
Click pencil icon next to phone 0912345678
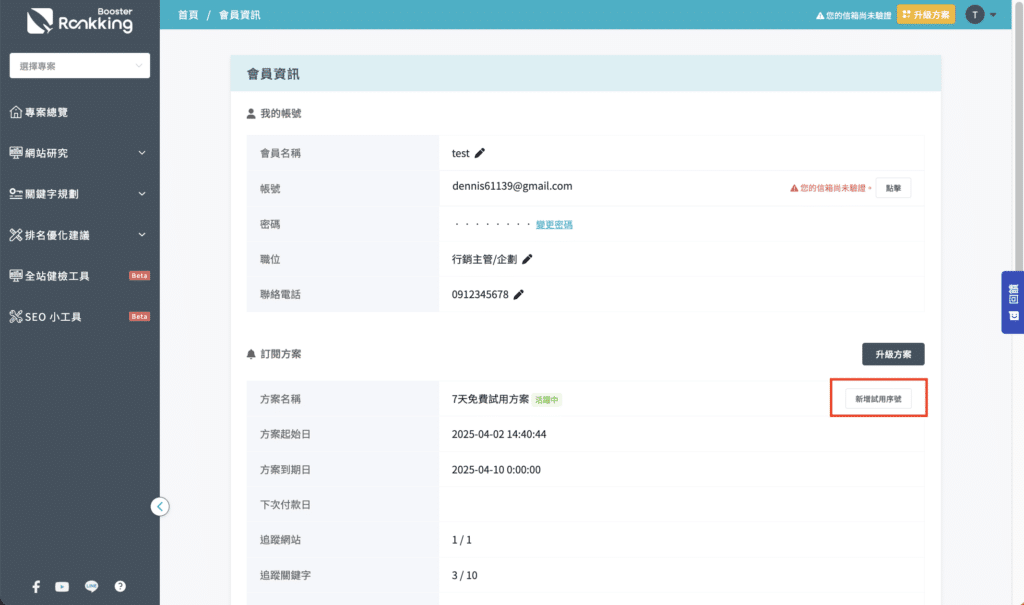(519, 295)
